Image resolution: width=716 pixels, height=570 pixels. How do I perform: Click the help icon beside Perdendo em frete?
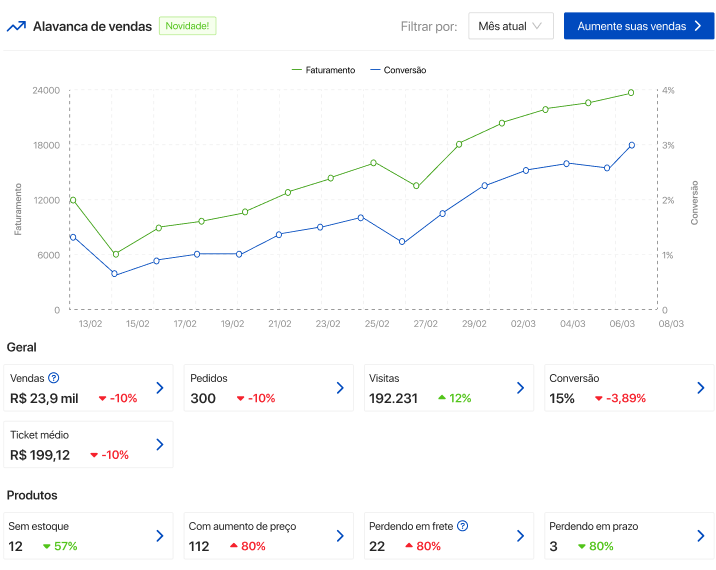[x=463, y=526]
